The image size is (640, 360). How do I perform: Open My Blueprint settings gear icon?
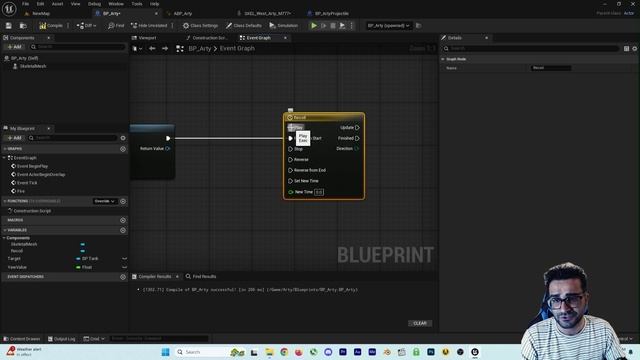pyautogui.click(x=123, y=138)
